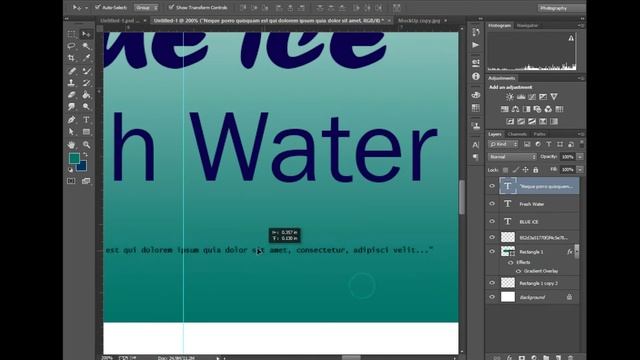Add a Levels adjustment
Screen dimensions: 640x360
click(x=521, y=97)
